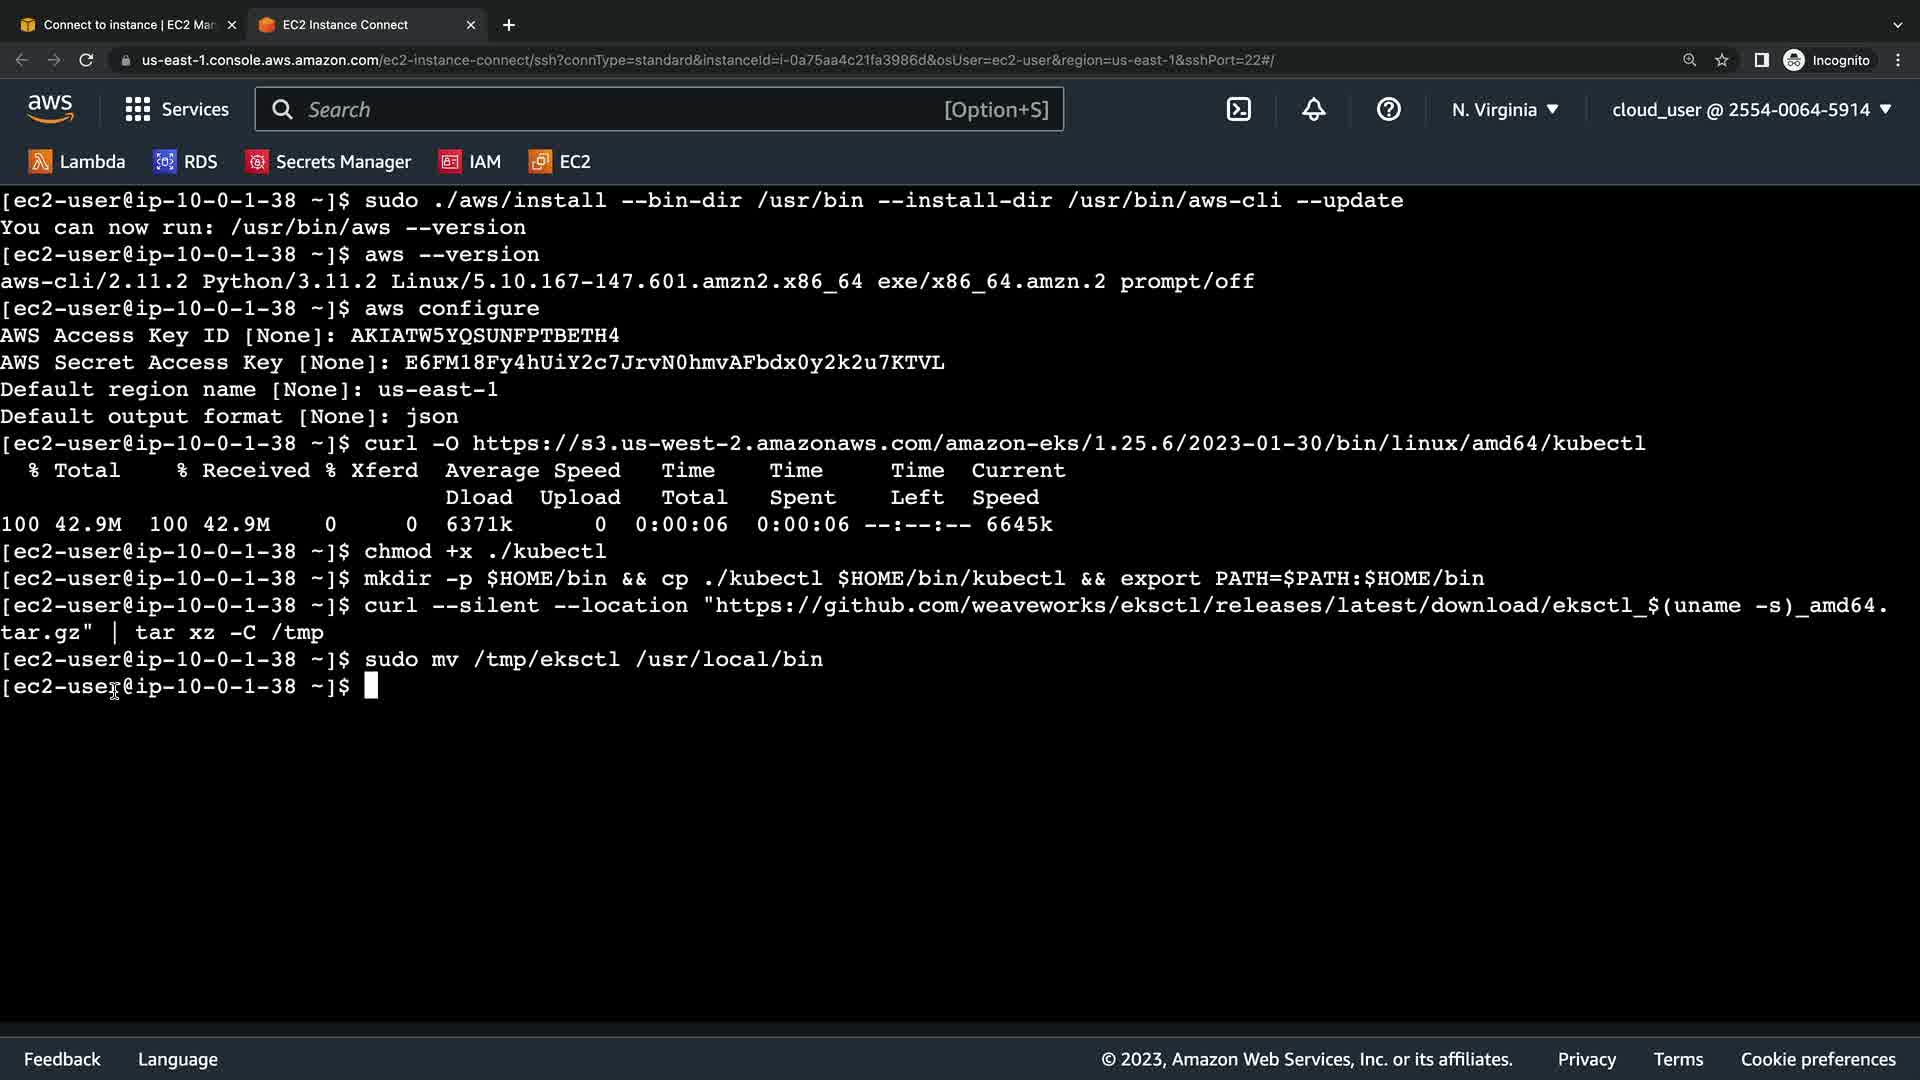Open the Services grid menu
The width and height of the screenshot is (1920, 1080).
tap(177, 110)
